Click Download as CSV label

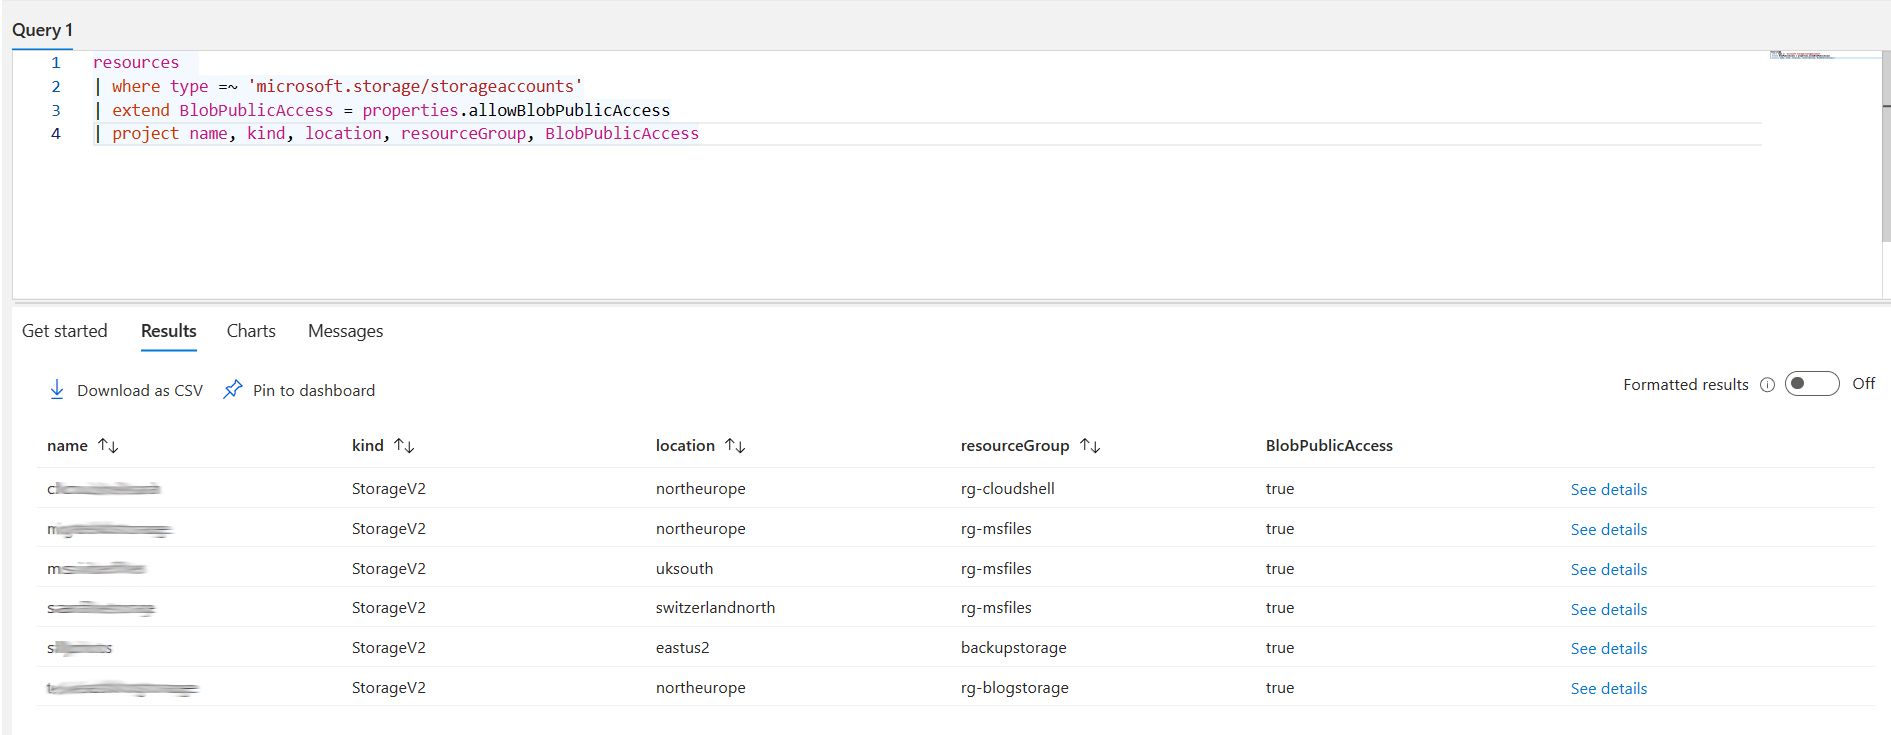[140, 391]
